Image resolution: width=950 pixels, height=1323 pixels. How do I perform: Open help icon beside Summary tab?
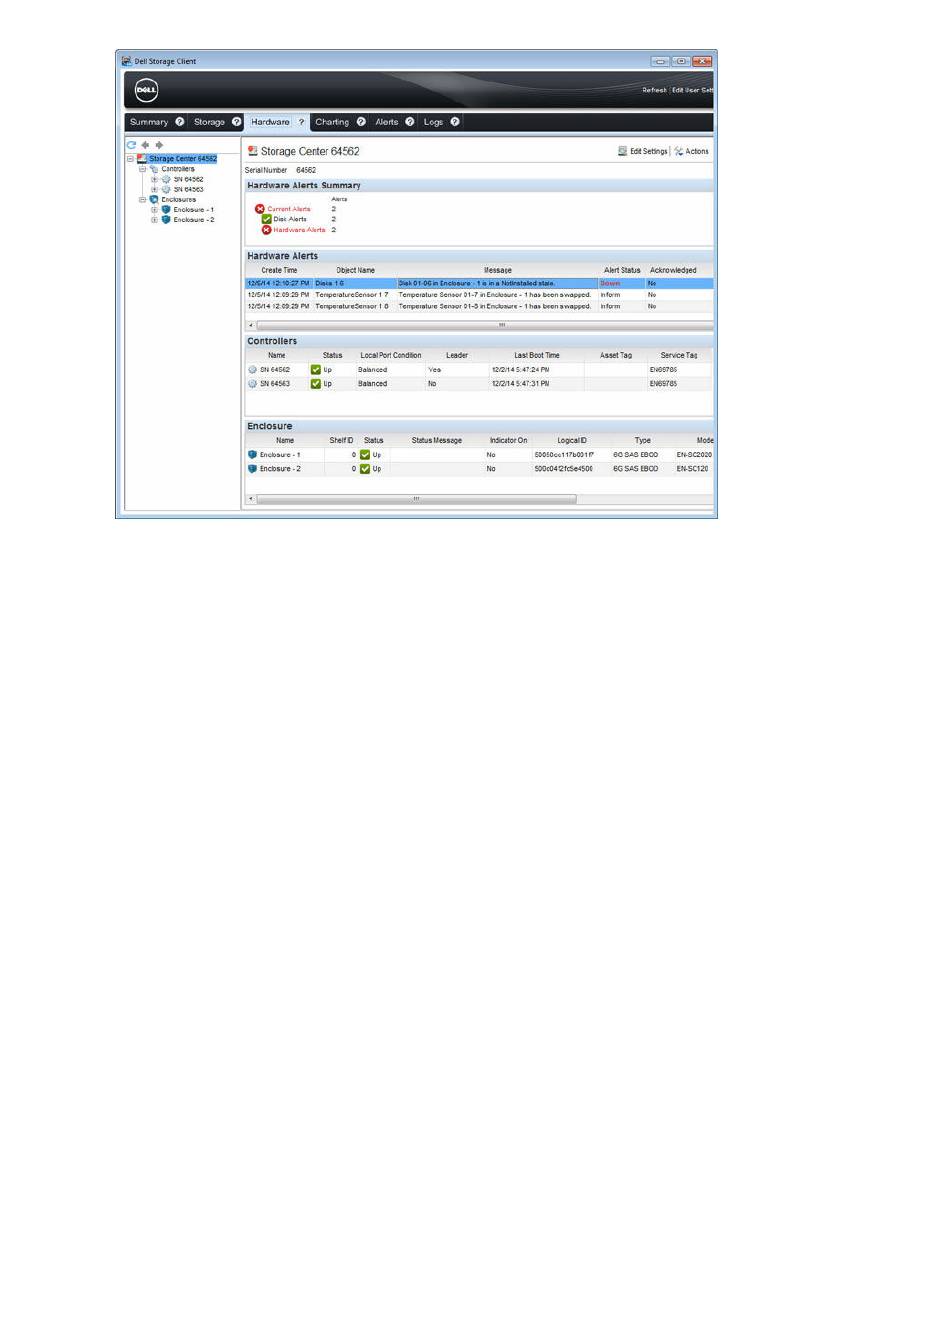(180, 122)
